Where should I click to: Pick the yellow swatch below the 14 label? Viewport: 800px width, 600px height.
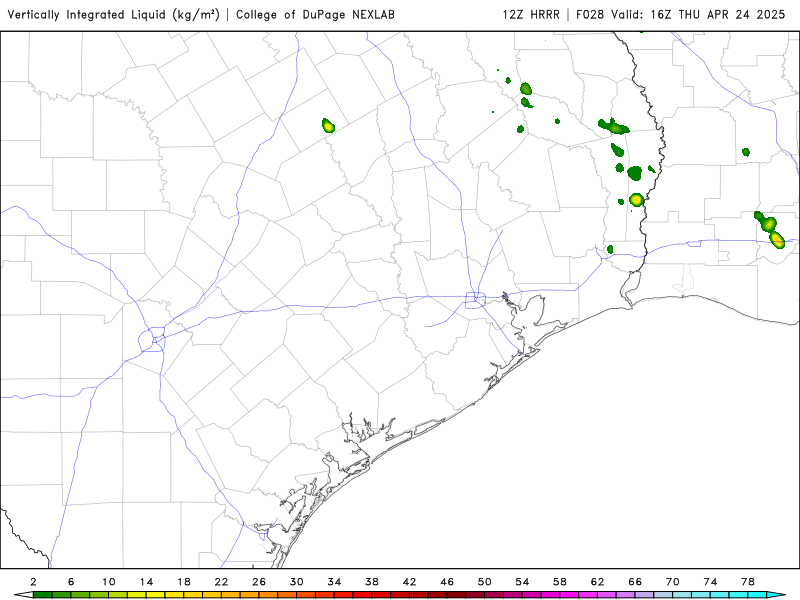pyautogui.click(x=156, y=595)
